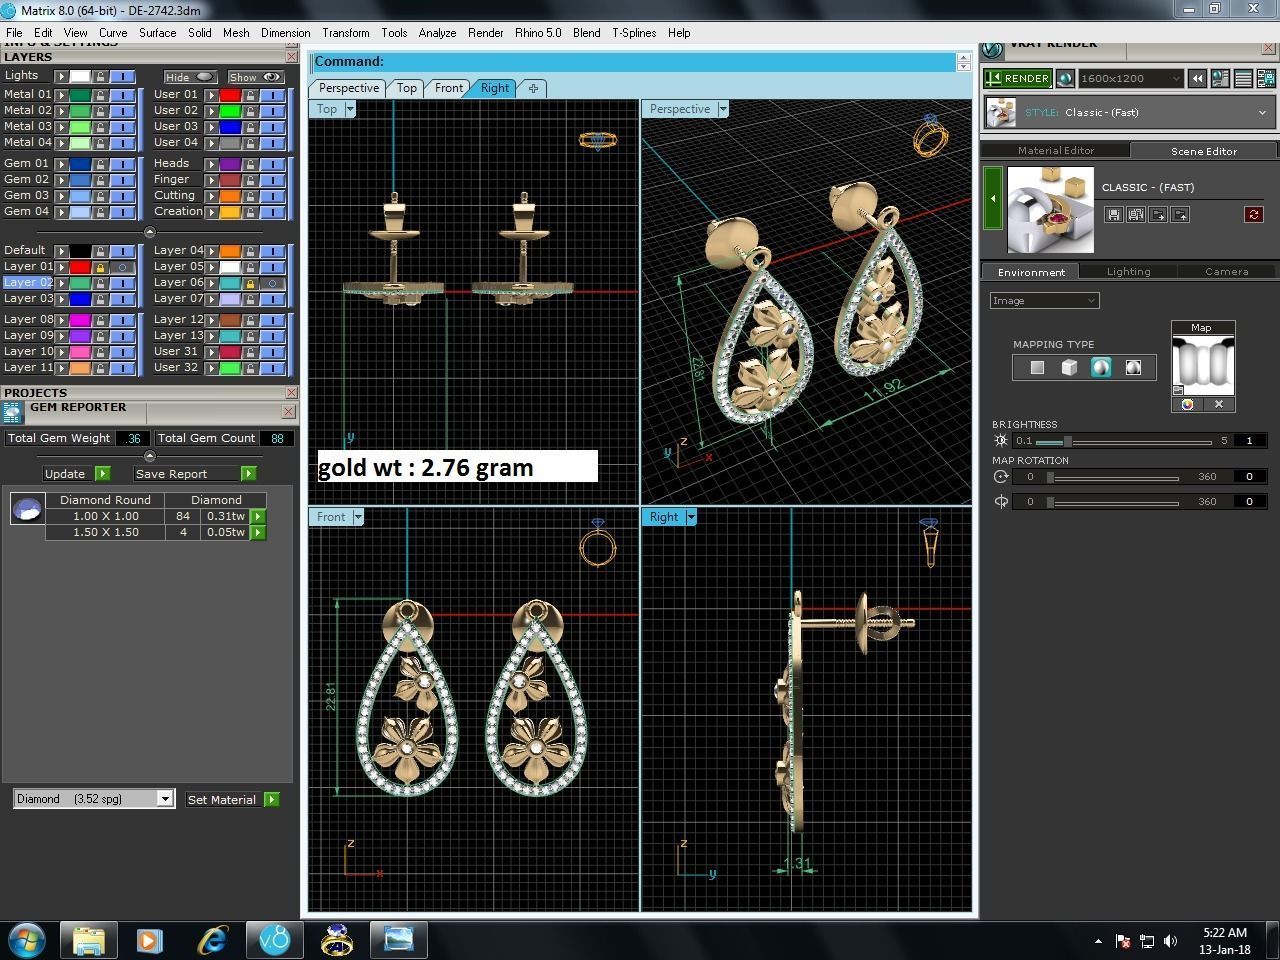Image resolution: width=1280 pixels, height=960 pixels.
Task: Click the Top viewport ring preview icon
Action: coord(598,140)
